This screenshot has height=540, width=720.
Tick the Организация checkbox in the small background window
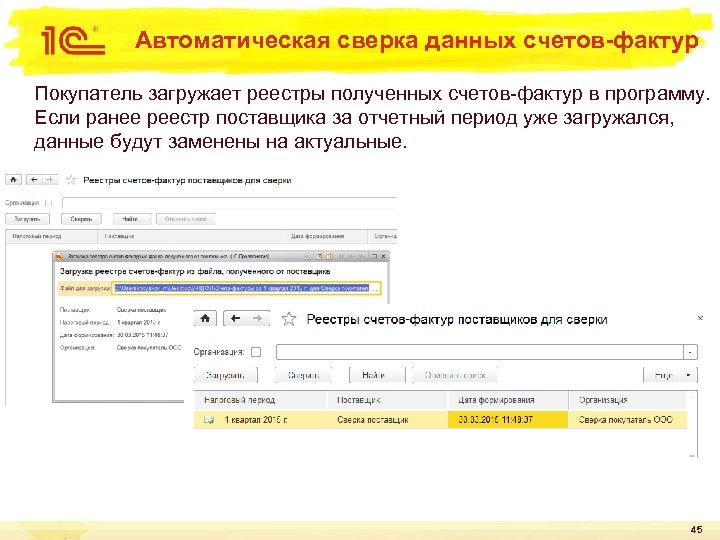[x=48, y=202]
